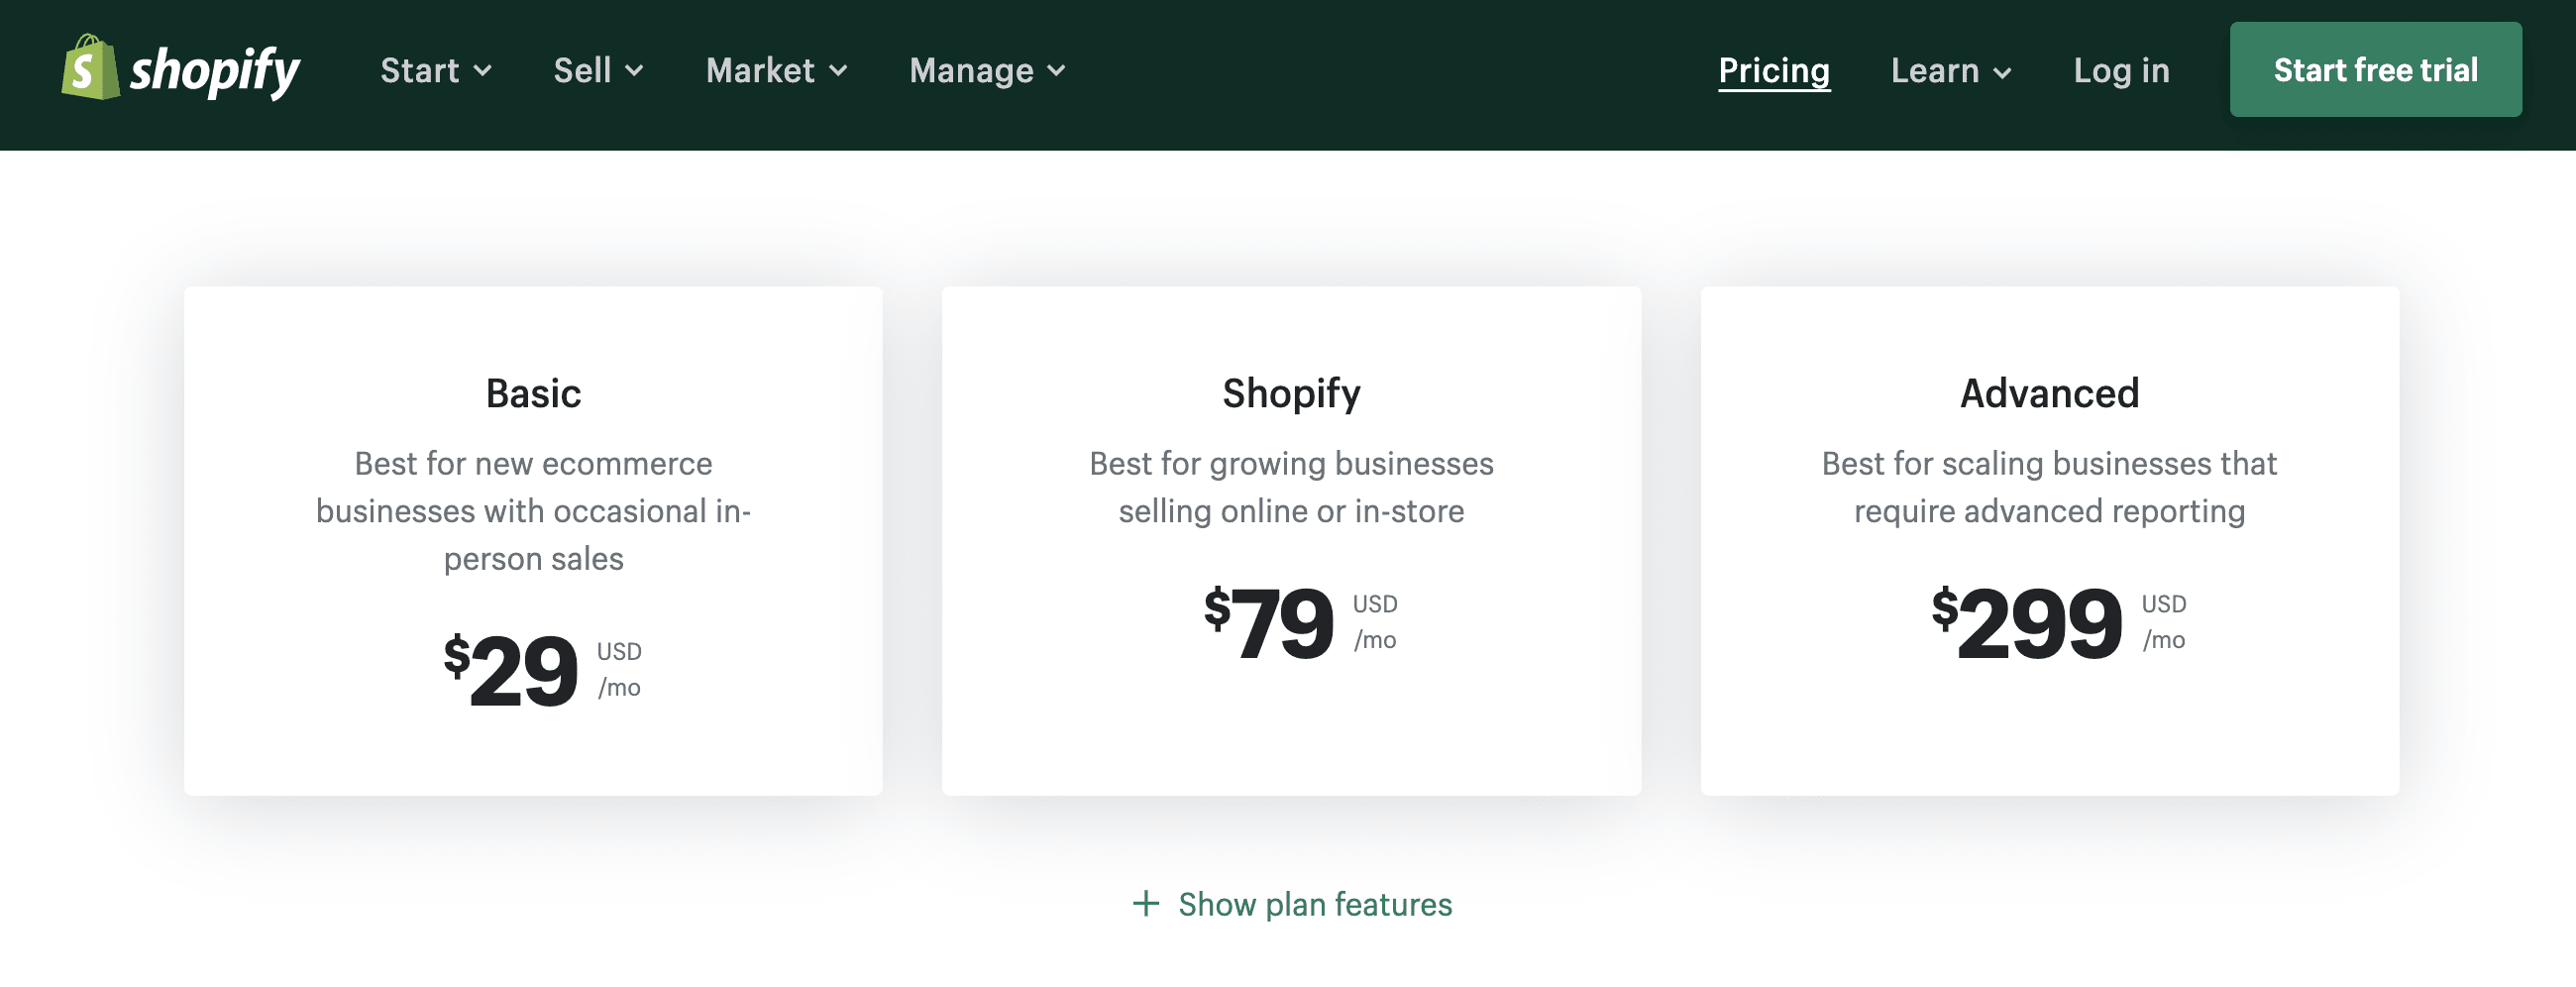Click the plus icon beside Show plan features

1146,904
